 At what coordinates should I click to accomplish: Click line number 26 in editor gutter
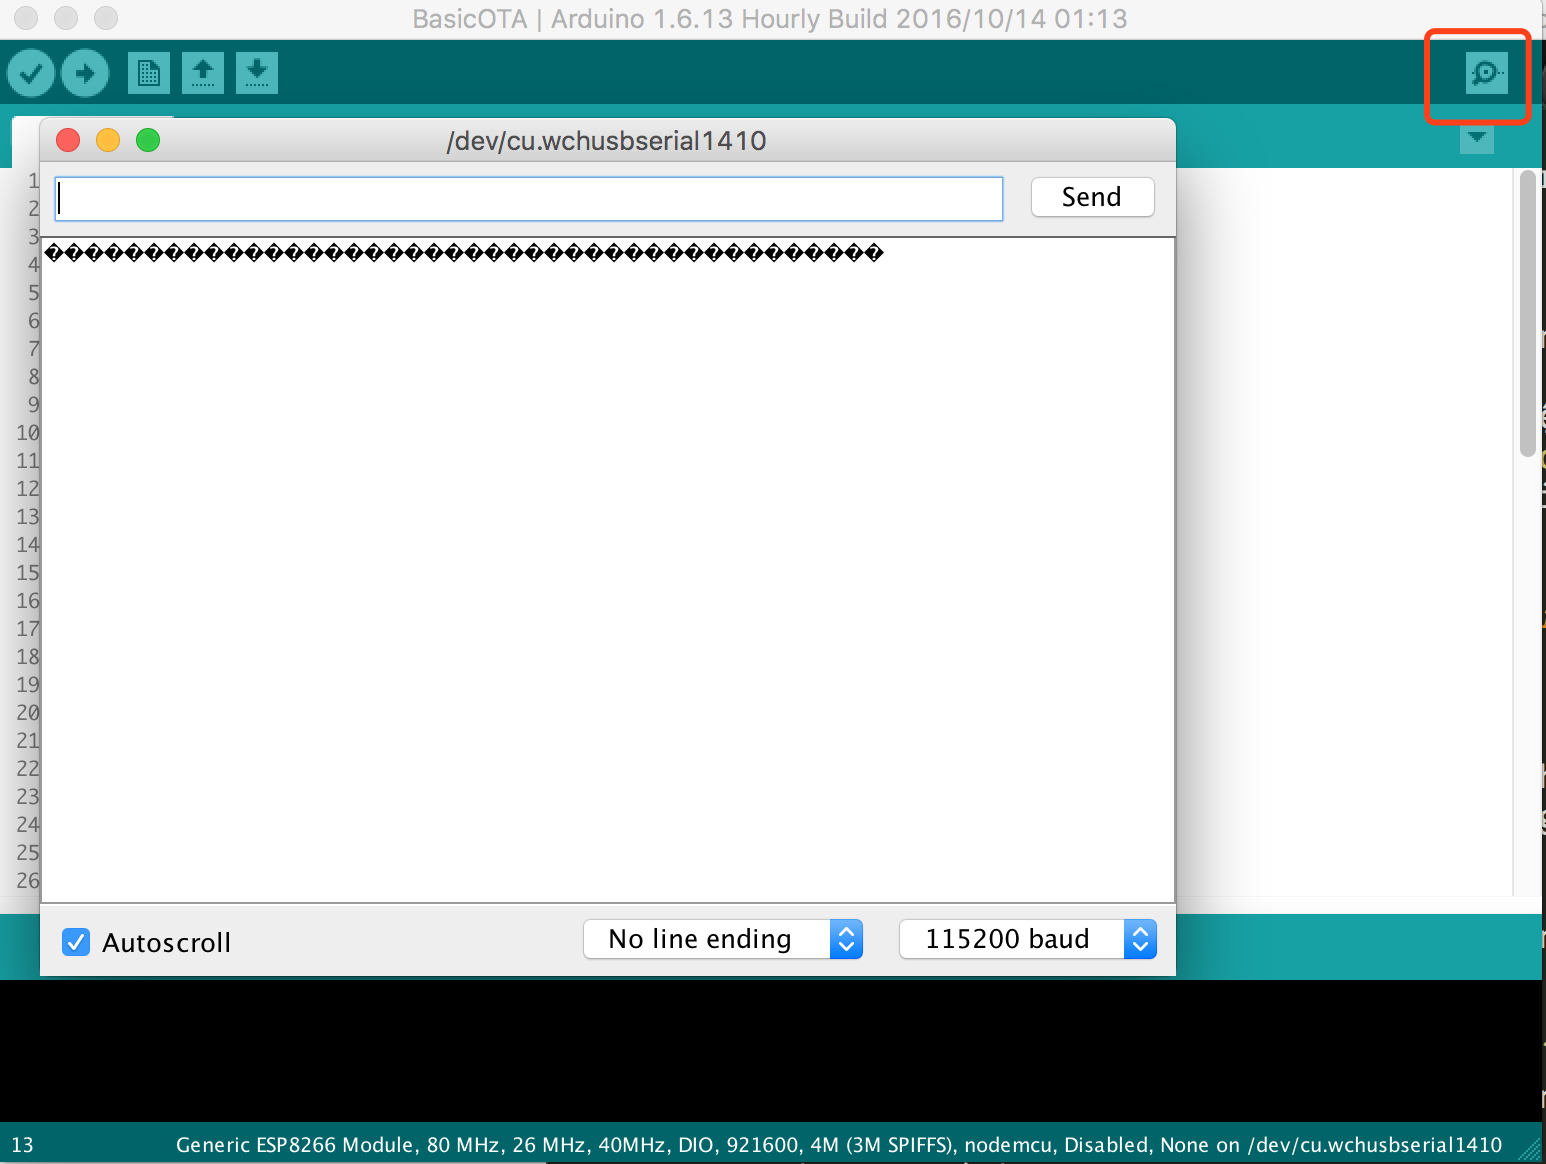28,881
